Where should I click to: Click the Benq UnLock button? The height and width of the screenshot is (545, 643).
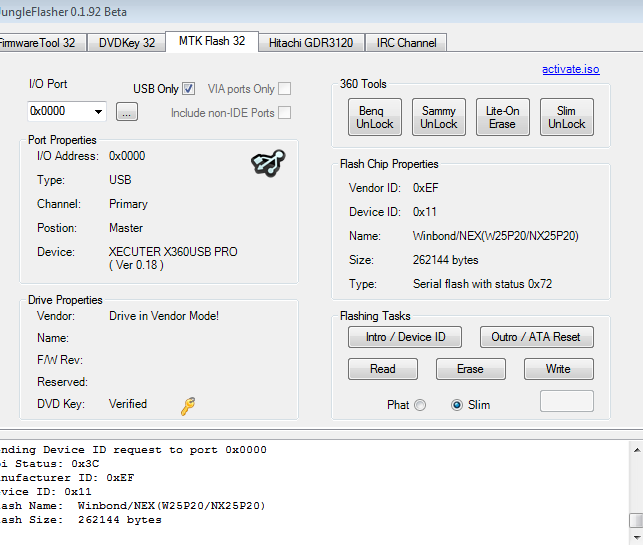point(375,117)
